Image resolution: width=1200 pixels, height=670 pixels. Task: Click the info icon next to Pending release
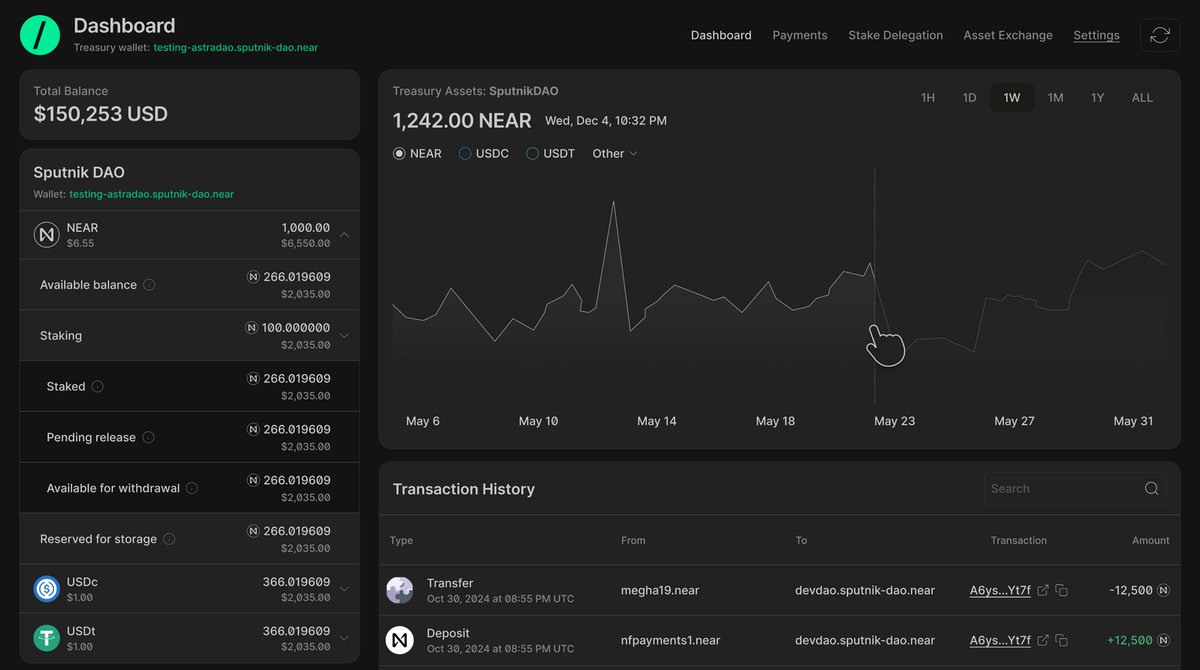148,437
